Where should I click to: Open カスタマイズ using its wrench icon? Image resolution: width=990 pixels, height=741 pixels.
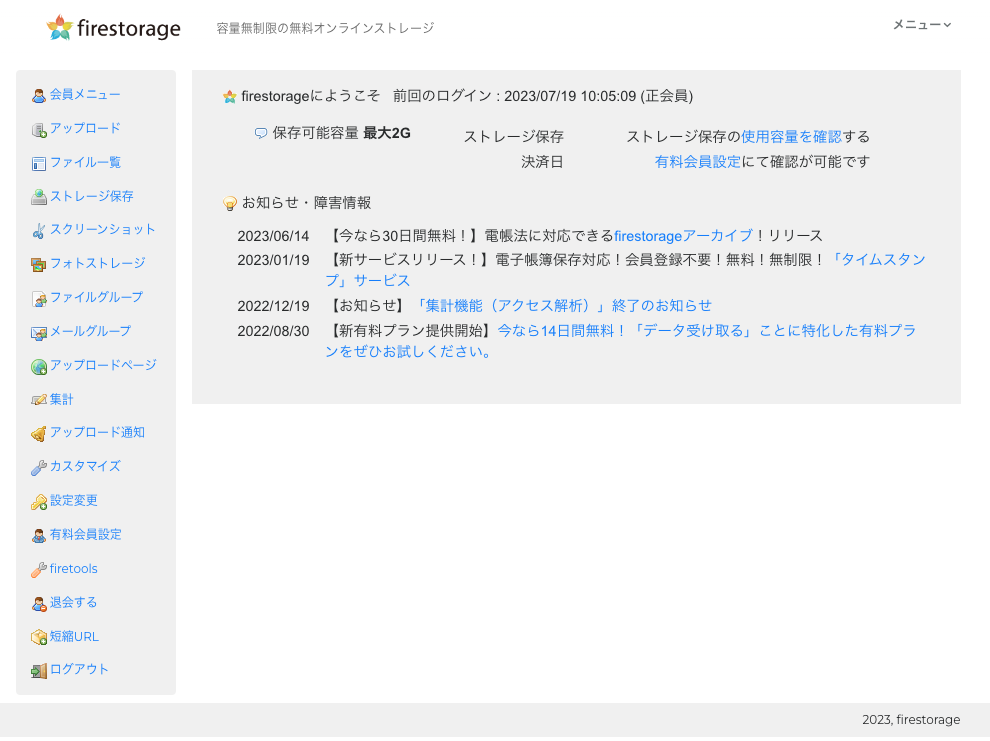click(x=37, y=466)
